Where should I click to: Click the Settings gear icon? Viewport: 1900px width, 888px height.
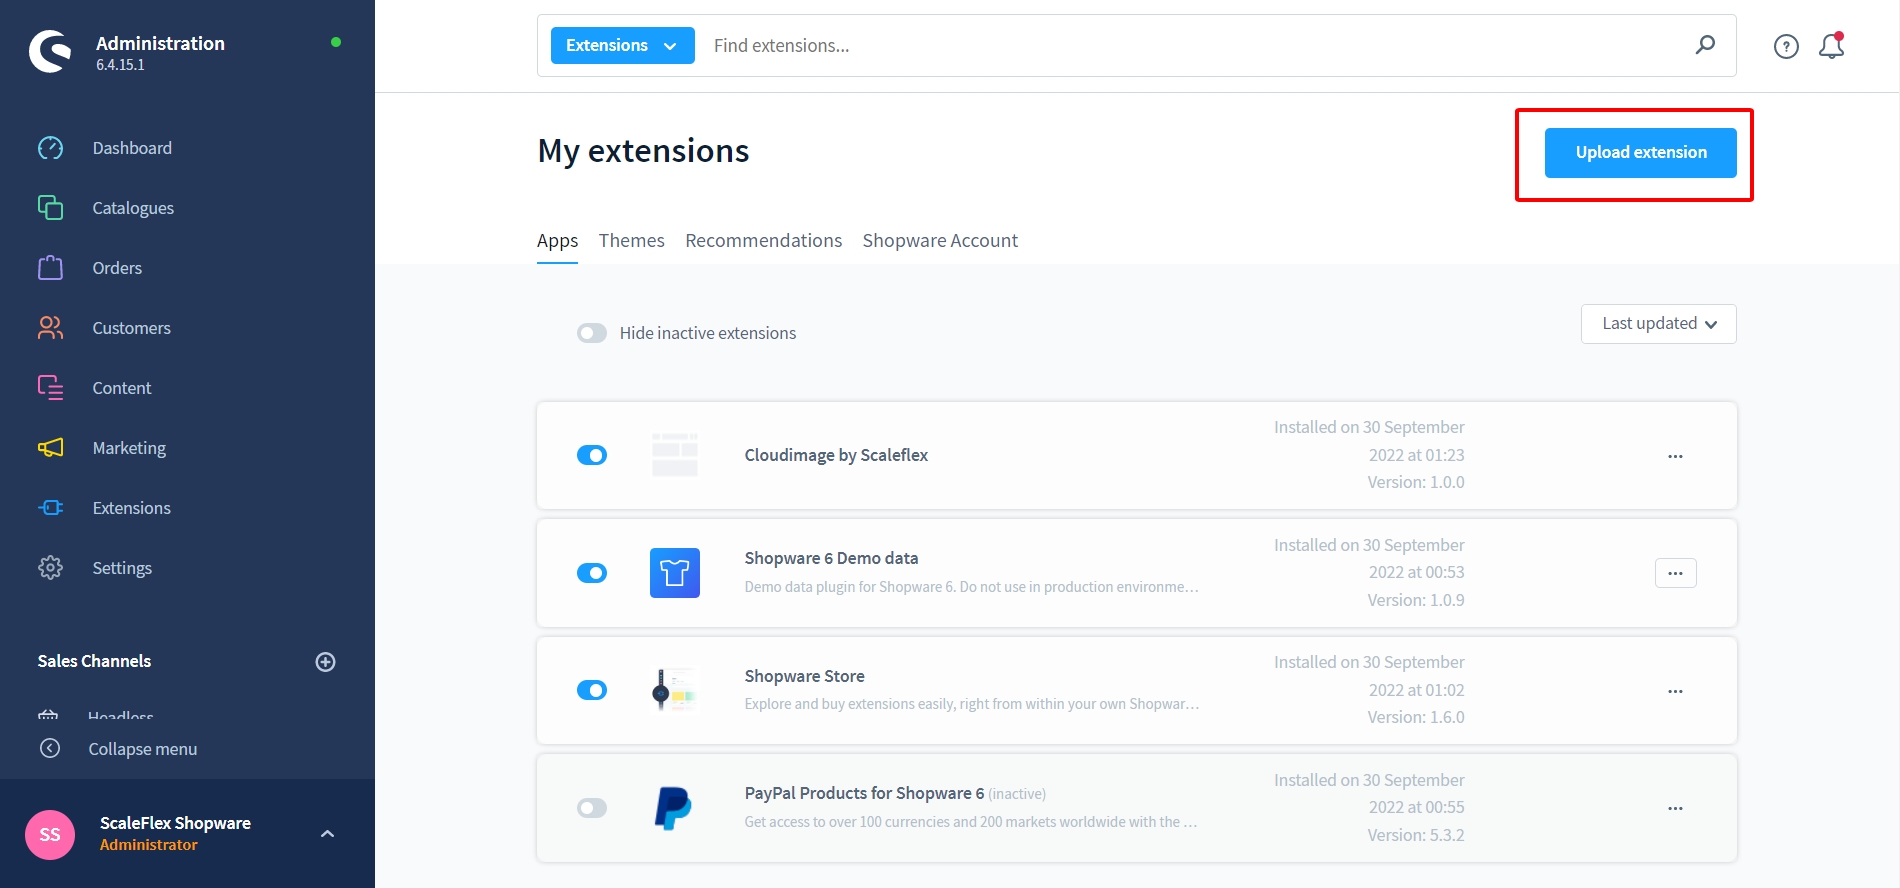[x=50, y=568]
